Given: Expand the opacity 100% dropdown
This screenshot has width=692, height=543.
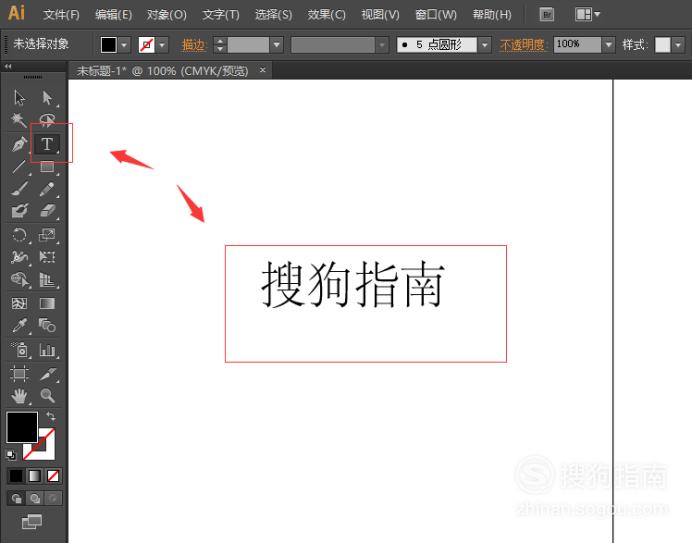Looking at the screenshot, I should [x=609, y=45].
